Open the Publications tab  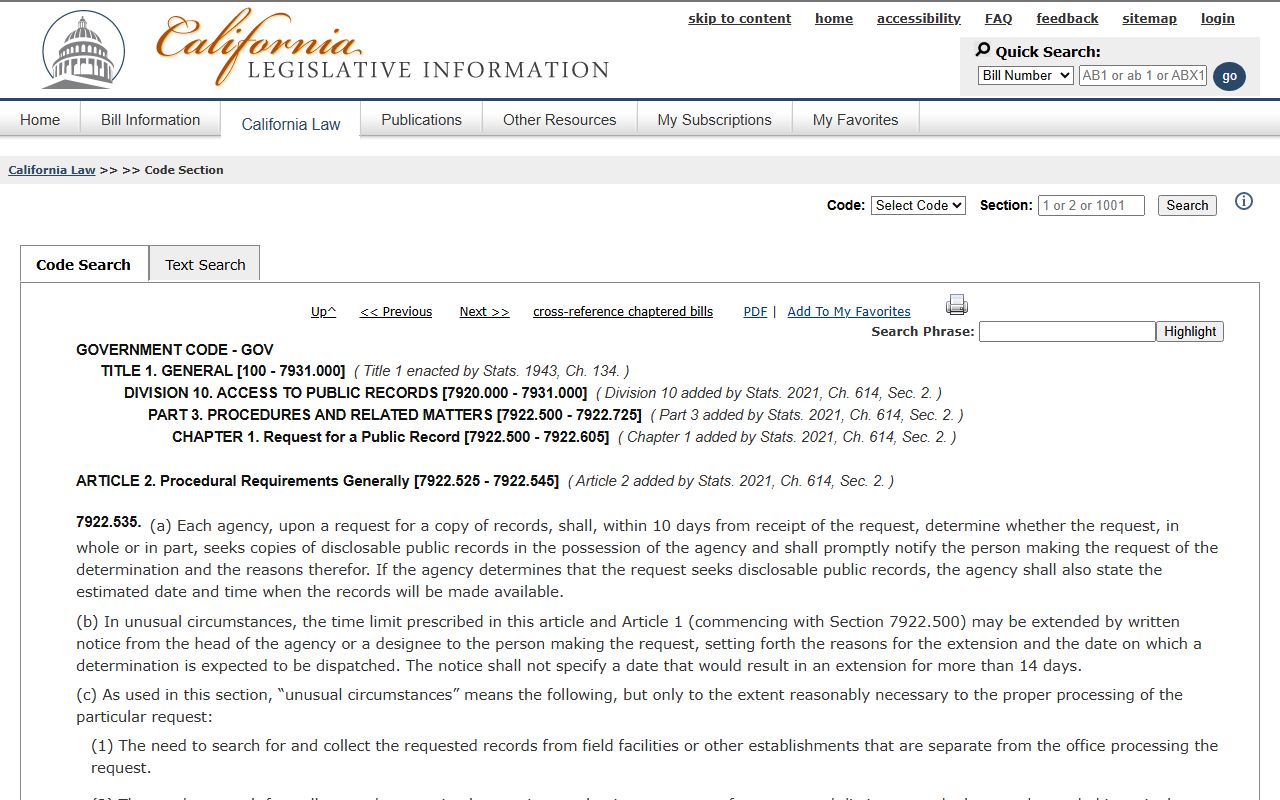422,120
